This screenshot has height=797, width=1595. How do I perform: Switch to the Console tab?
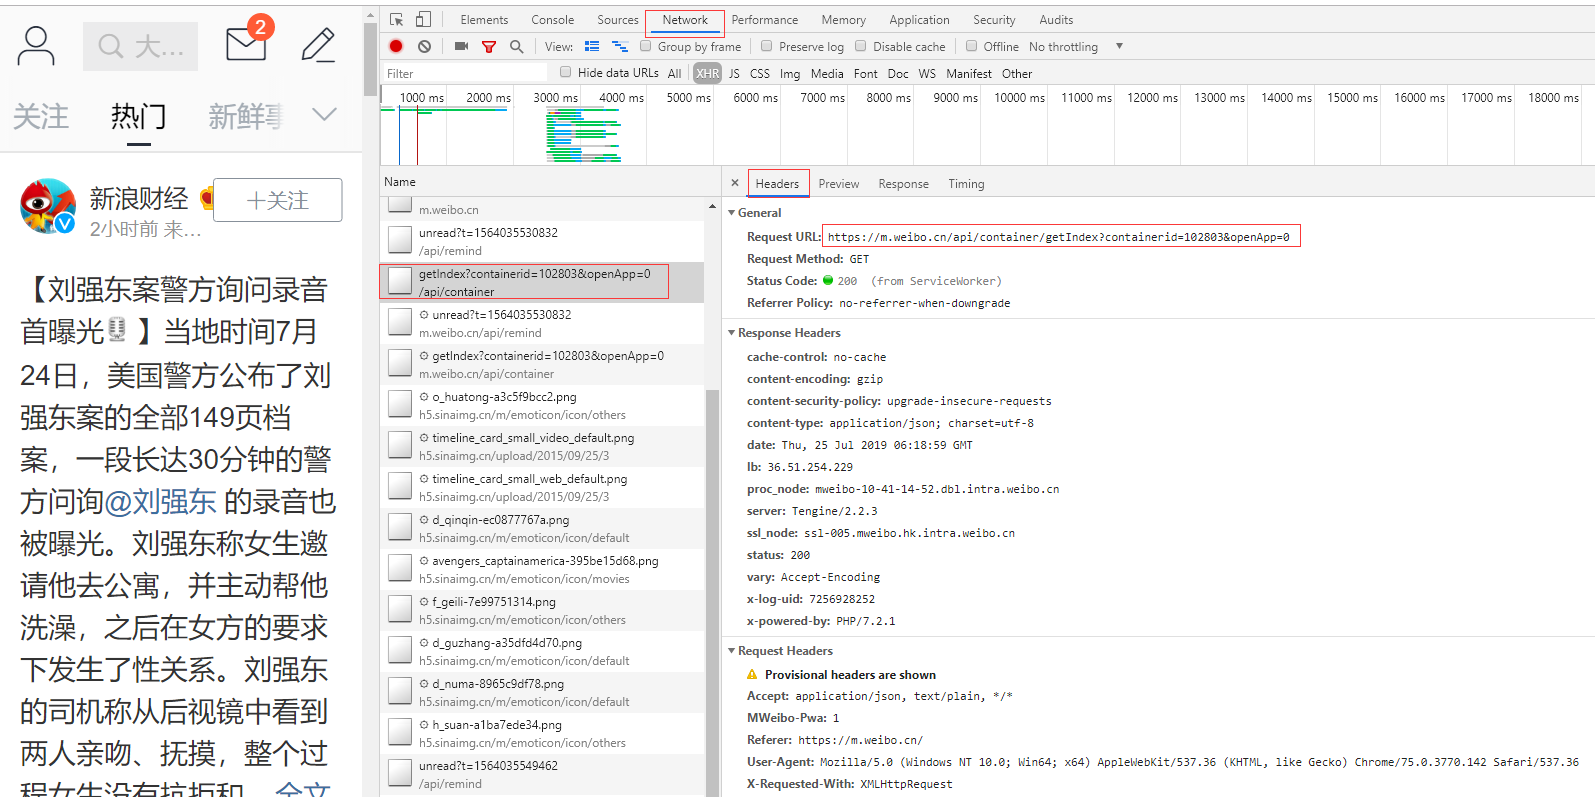[552, 20]
